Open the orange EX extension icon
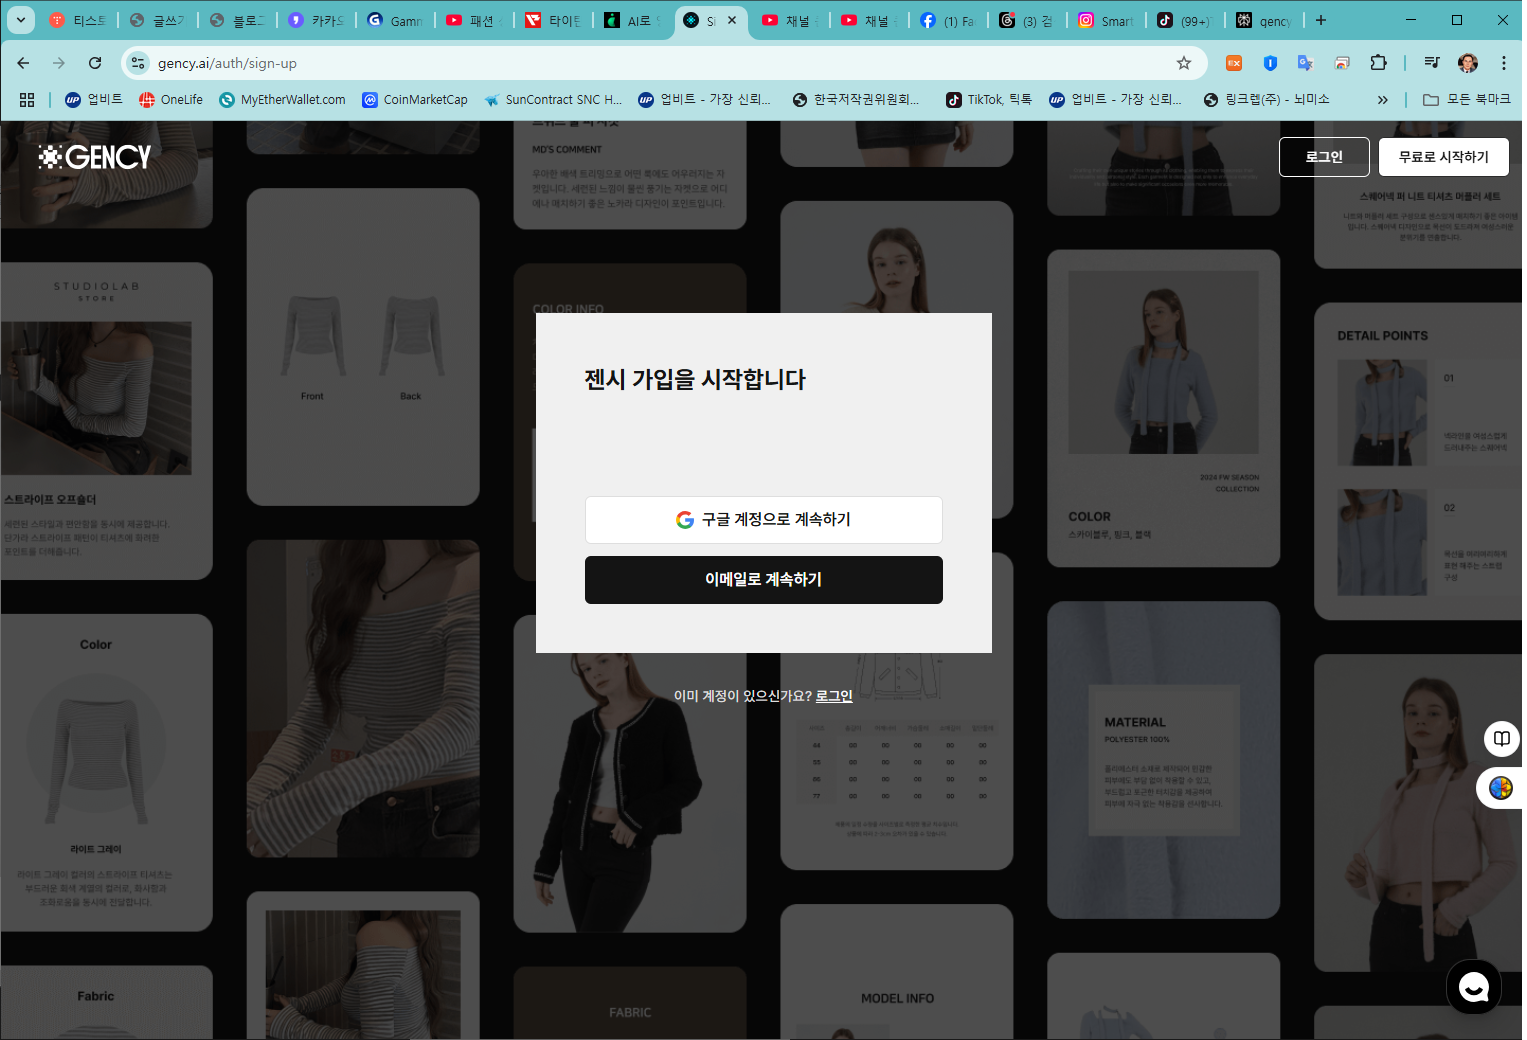This screenshot has height=1040, width=1527. 1234,63
